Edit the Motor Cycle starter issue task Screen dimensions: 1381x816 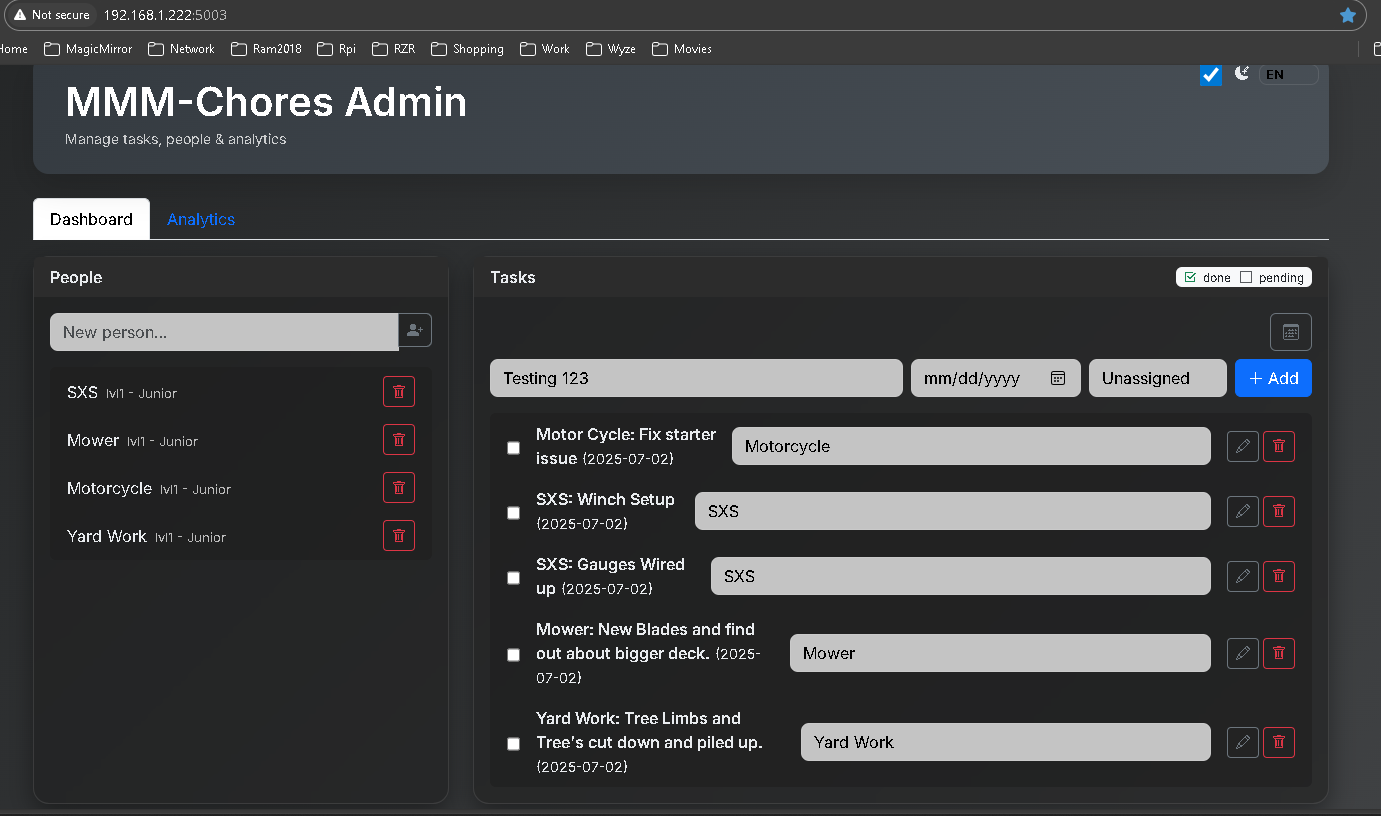click(1242, 447)
